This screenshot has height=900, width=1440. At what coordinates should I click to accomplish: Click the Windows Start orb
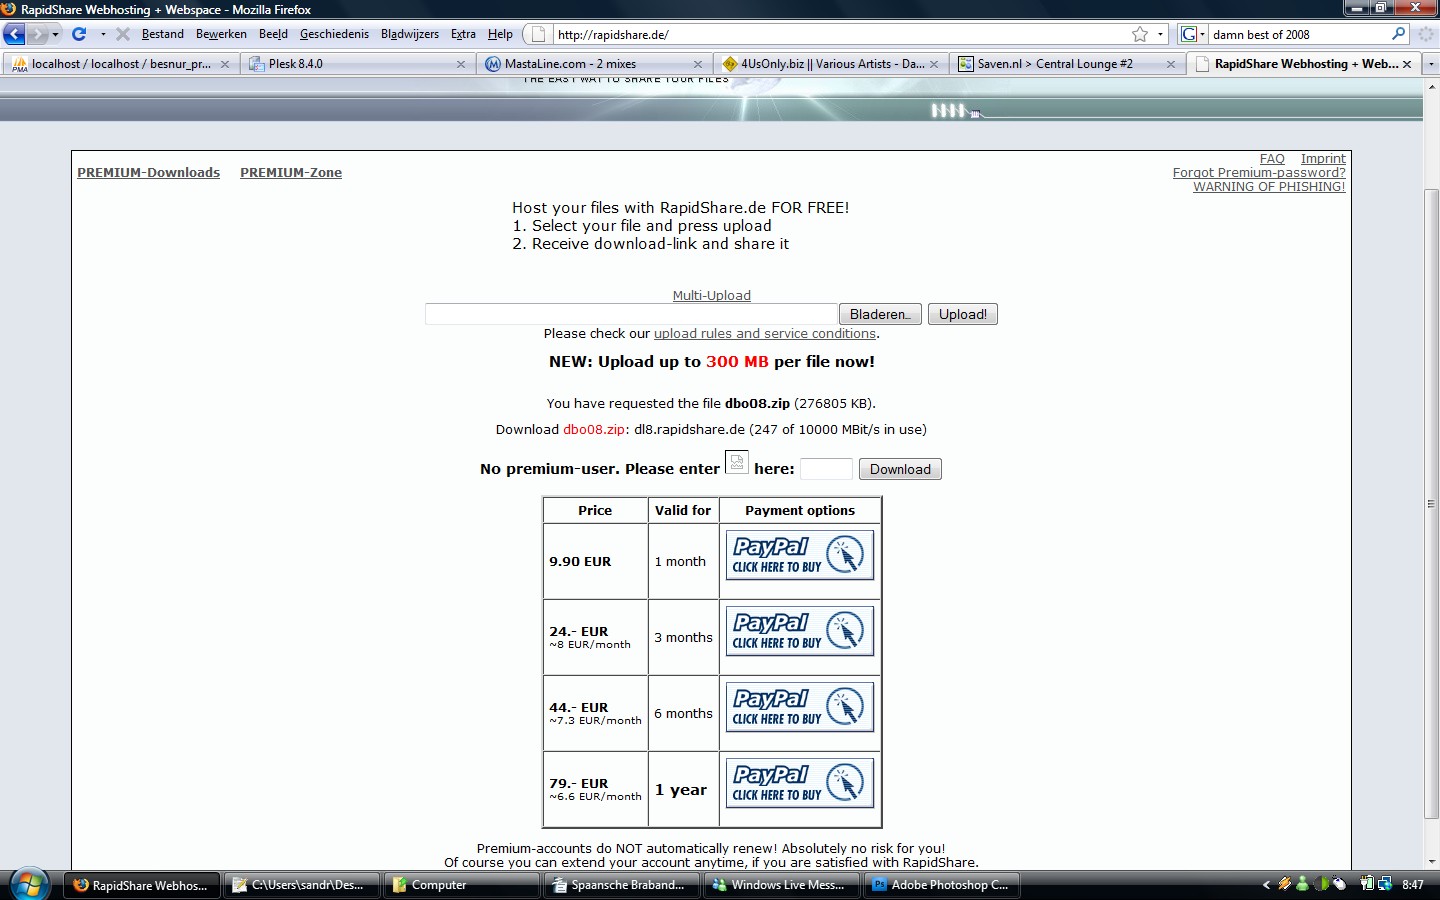[x=28, y=885]
